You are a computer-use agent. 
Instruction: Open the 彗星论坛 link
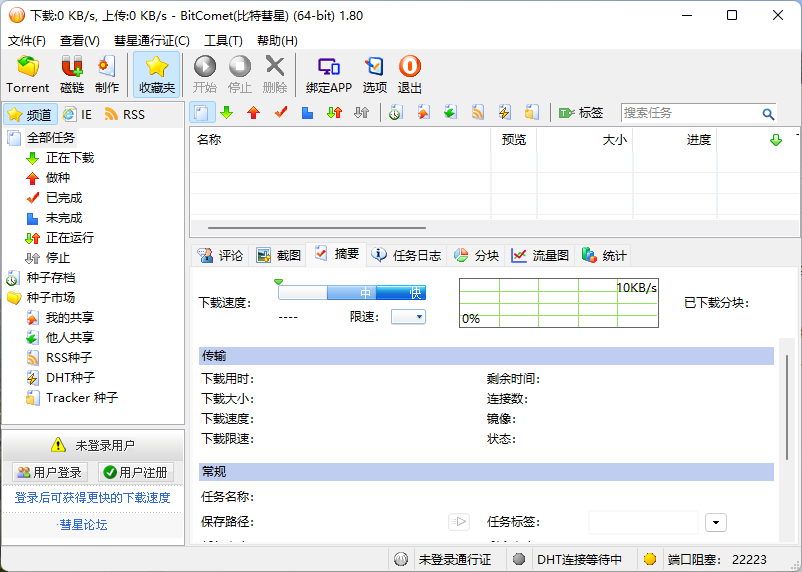(82, 524)
